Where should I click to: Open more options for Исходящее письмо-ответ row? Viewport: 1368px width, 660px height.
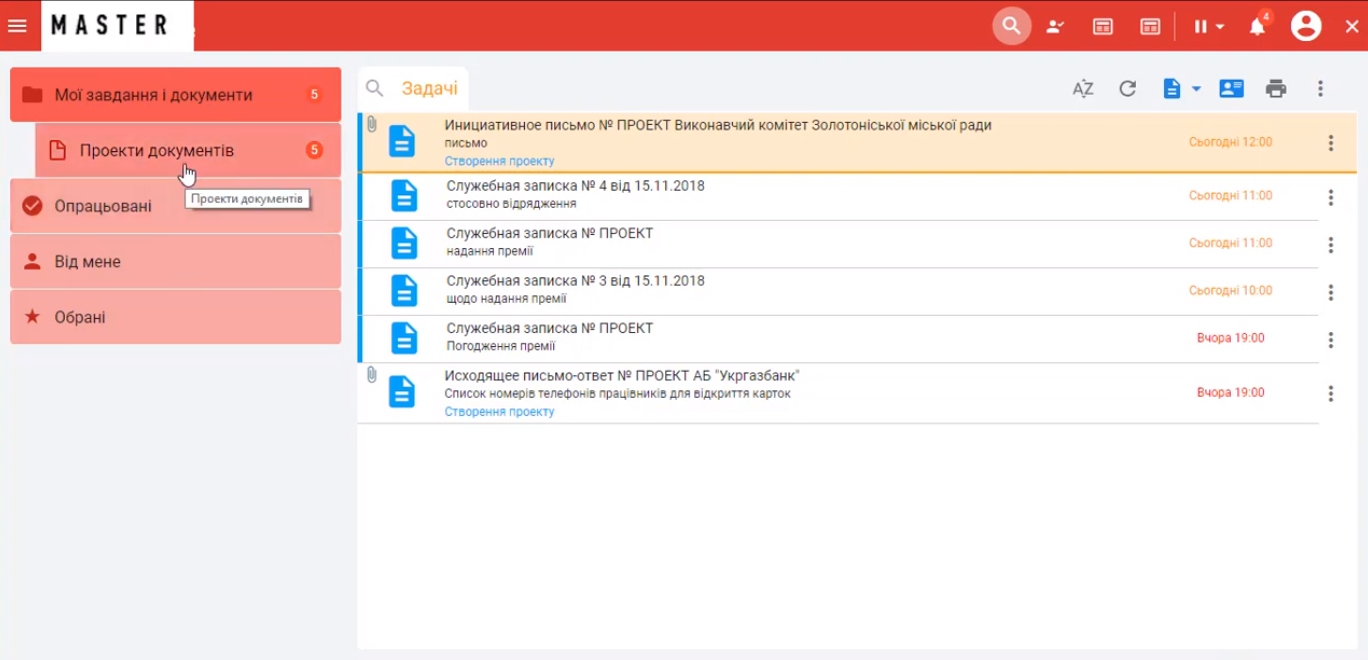pos(1331,394)
